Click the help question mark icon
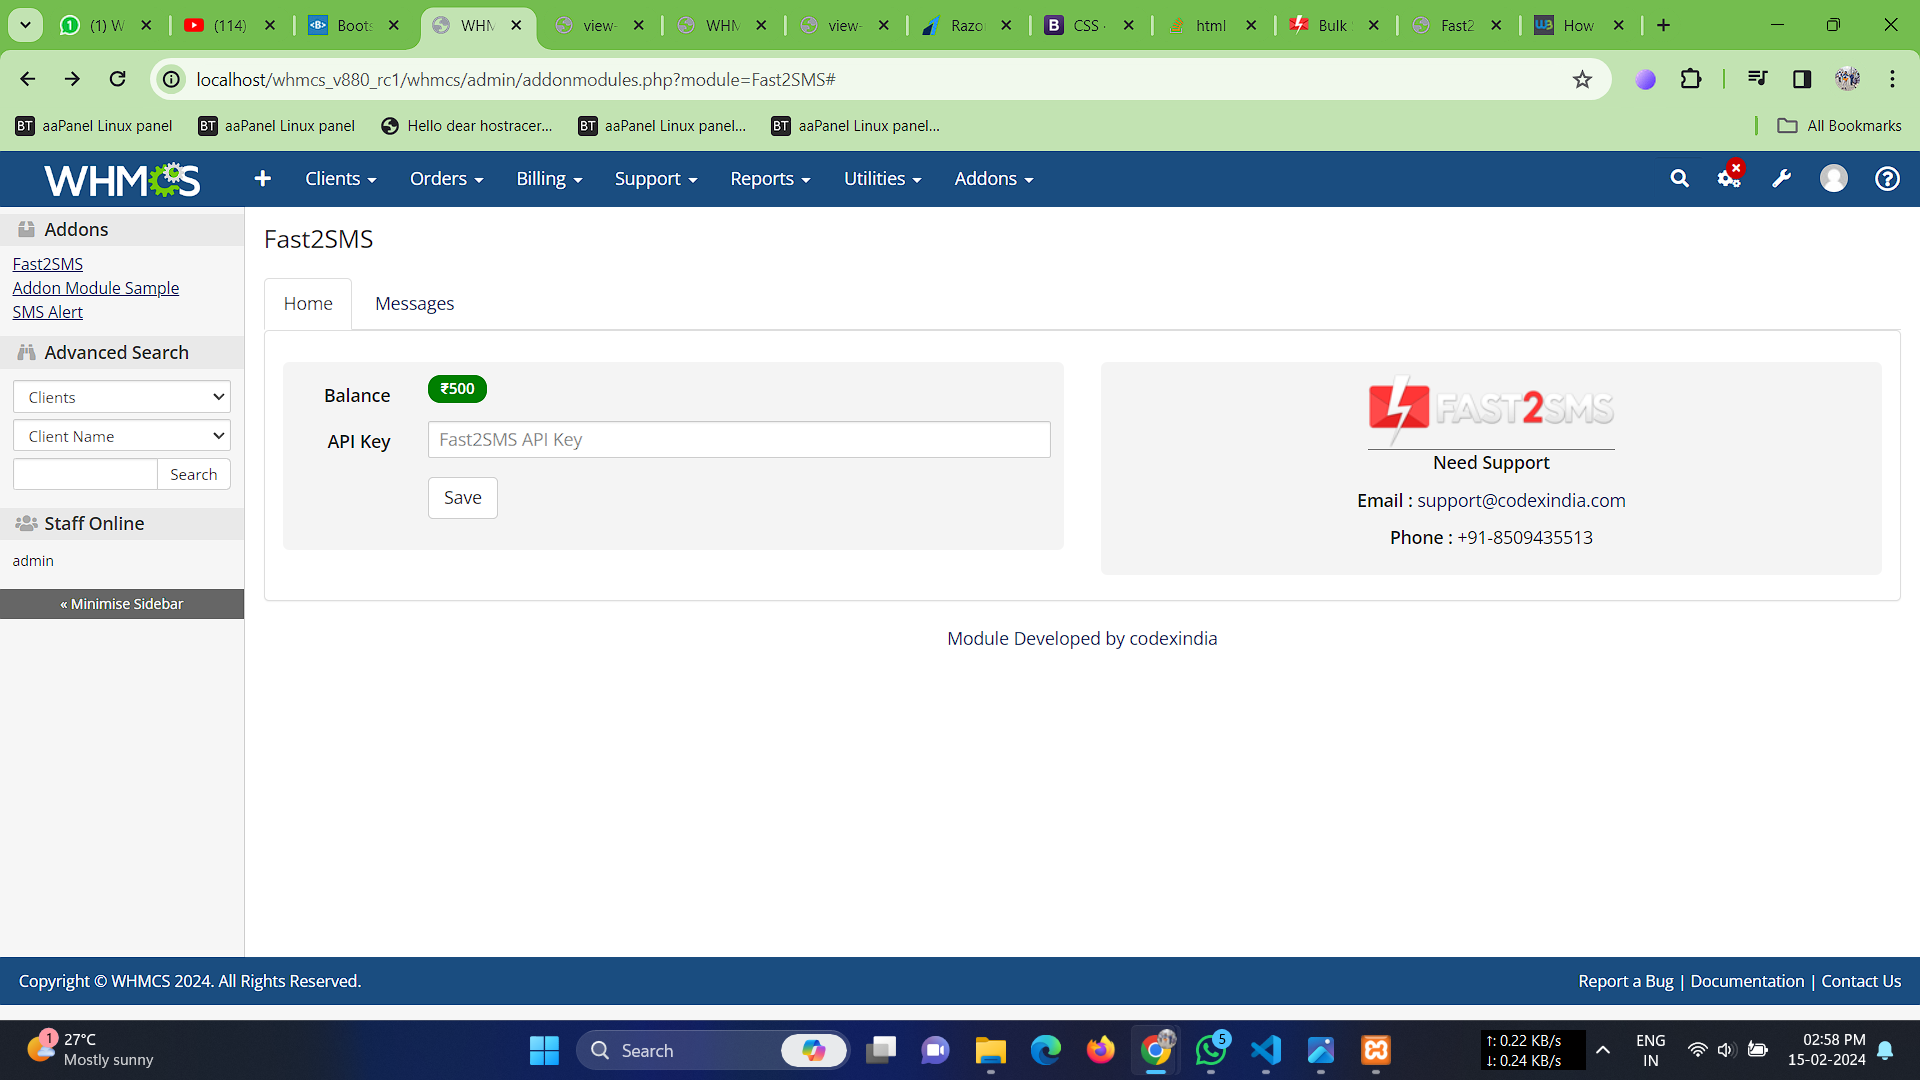1920x1080 pixels. 1887,179
